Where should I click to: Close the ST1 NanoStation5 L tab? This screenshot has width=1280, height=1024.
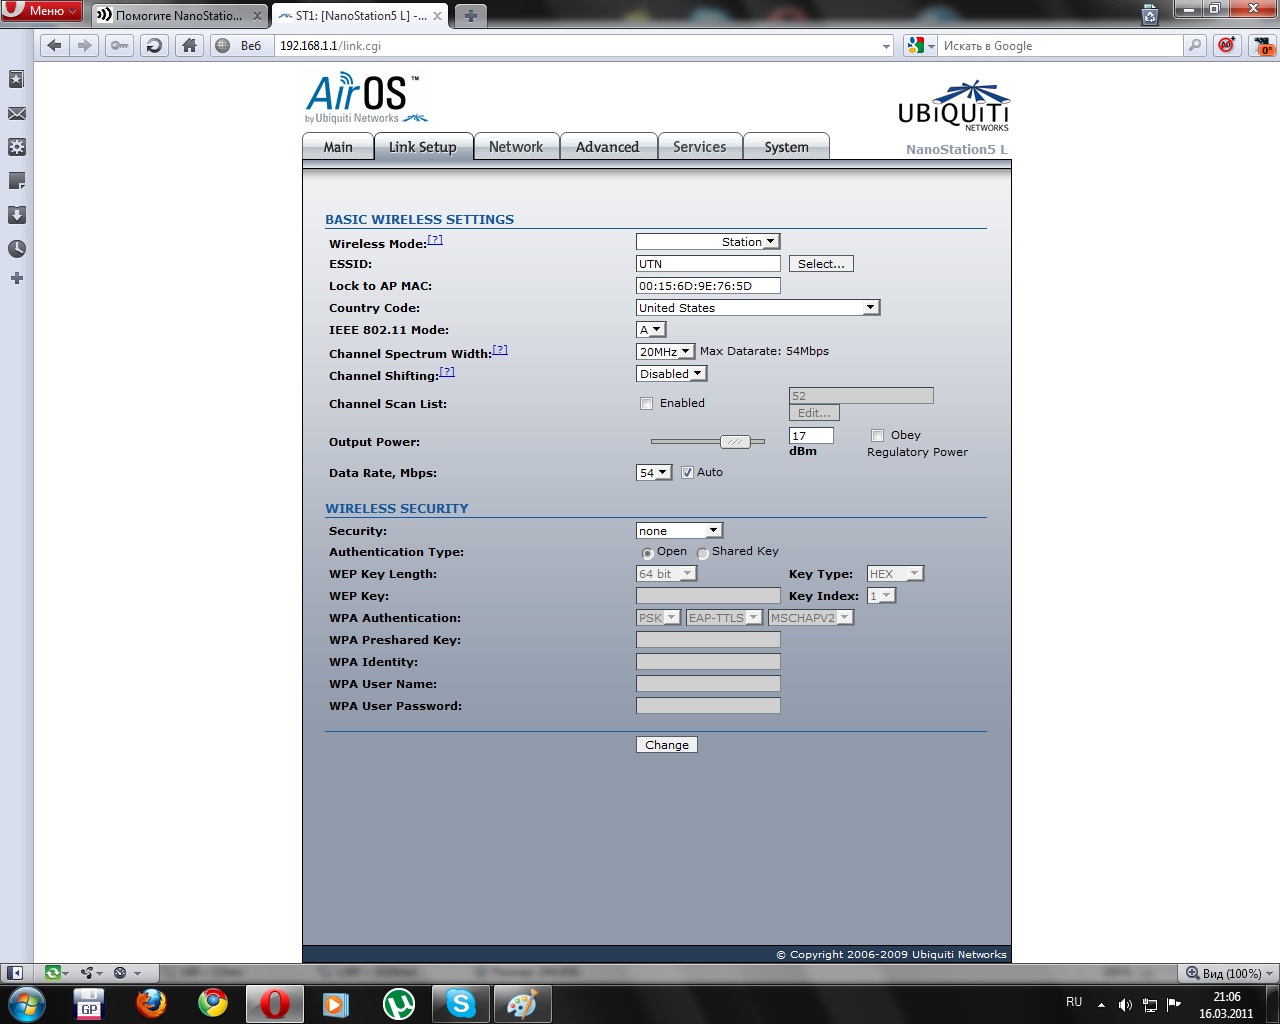coord(437,16)
